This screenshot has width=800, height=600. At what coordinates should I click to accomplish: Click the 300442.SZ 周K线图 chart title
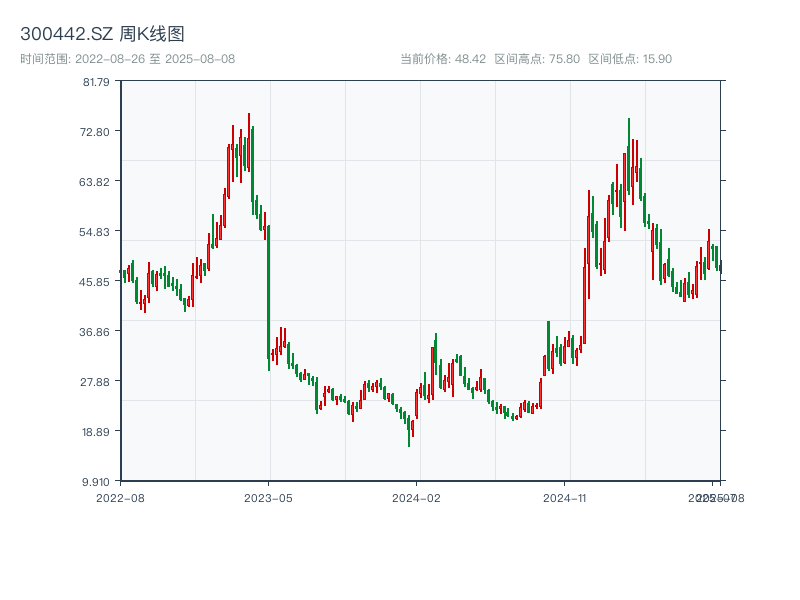102,35
